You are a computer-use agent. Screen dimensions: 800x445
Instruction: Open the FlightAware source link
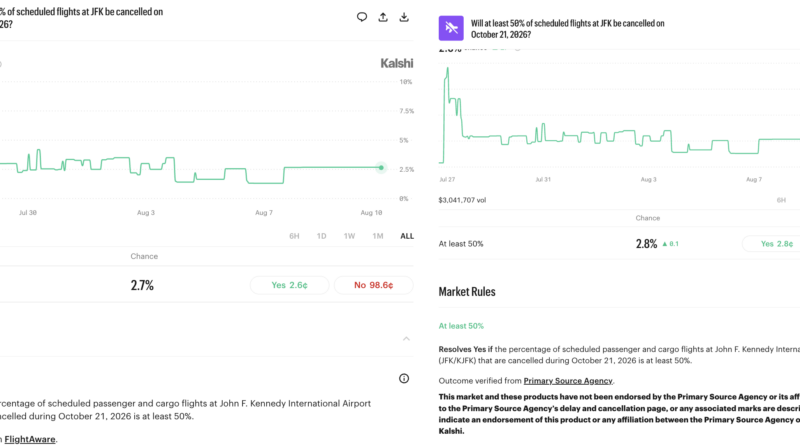click(x=30, y=439)
